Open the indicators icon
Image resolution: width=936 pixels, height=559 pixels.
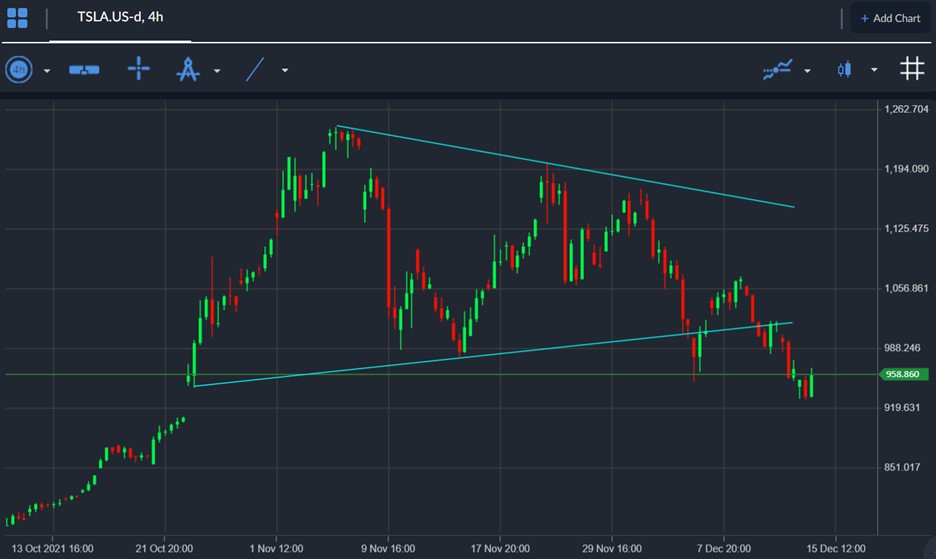pos(777,69)
